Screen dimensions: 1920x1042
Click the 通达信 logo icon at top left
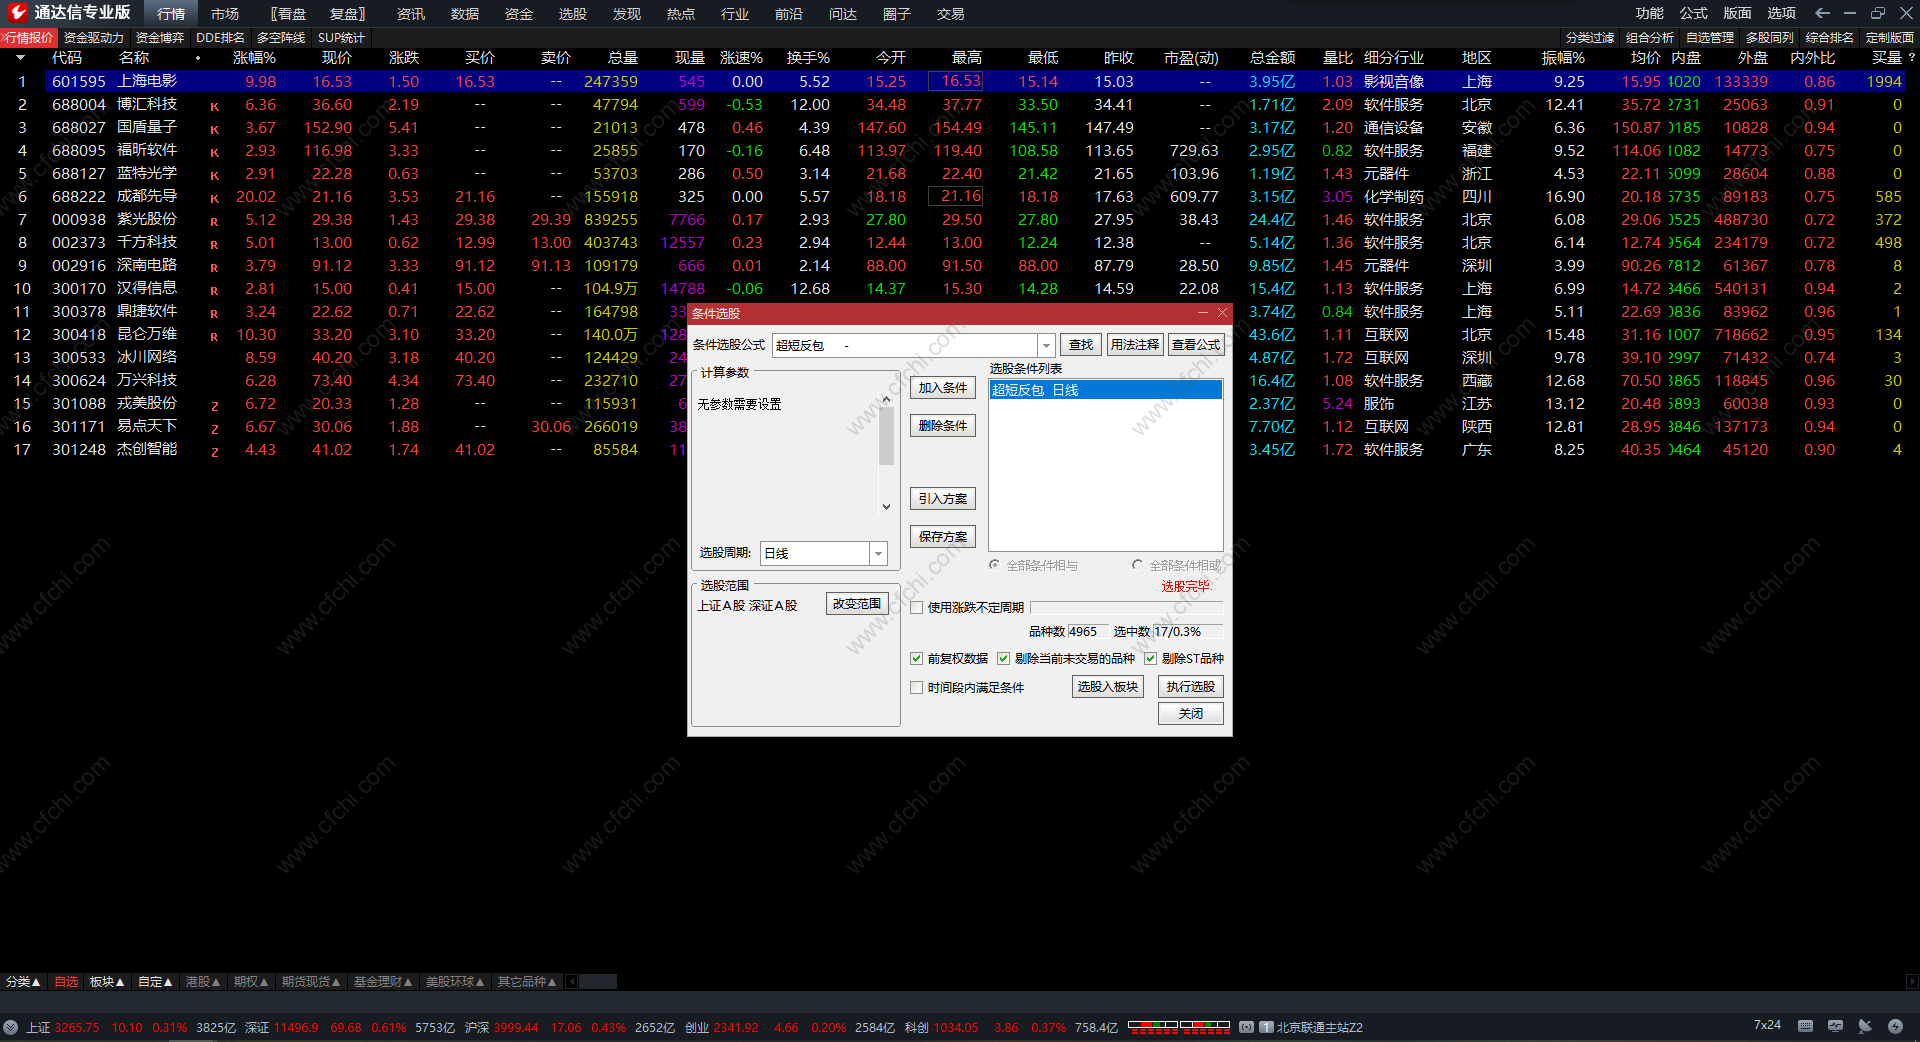coord(18,13)
